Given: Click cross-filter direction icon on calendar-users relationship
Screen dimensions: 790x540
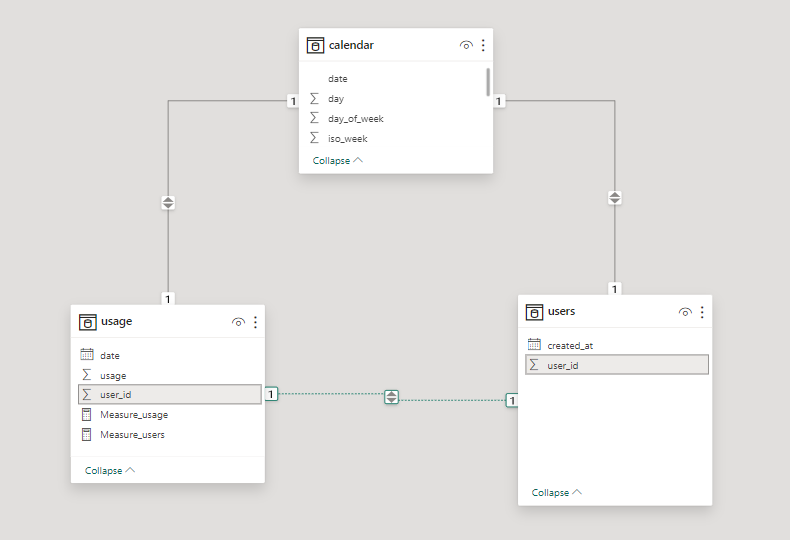Looking at the screenshot, I should 615,197.
